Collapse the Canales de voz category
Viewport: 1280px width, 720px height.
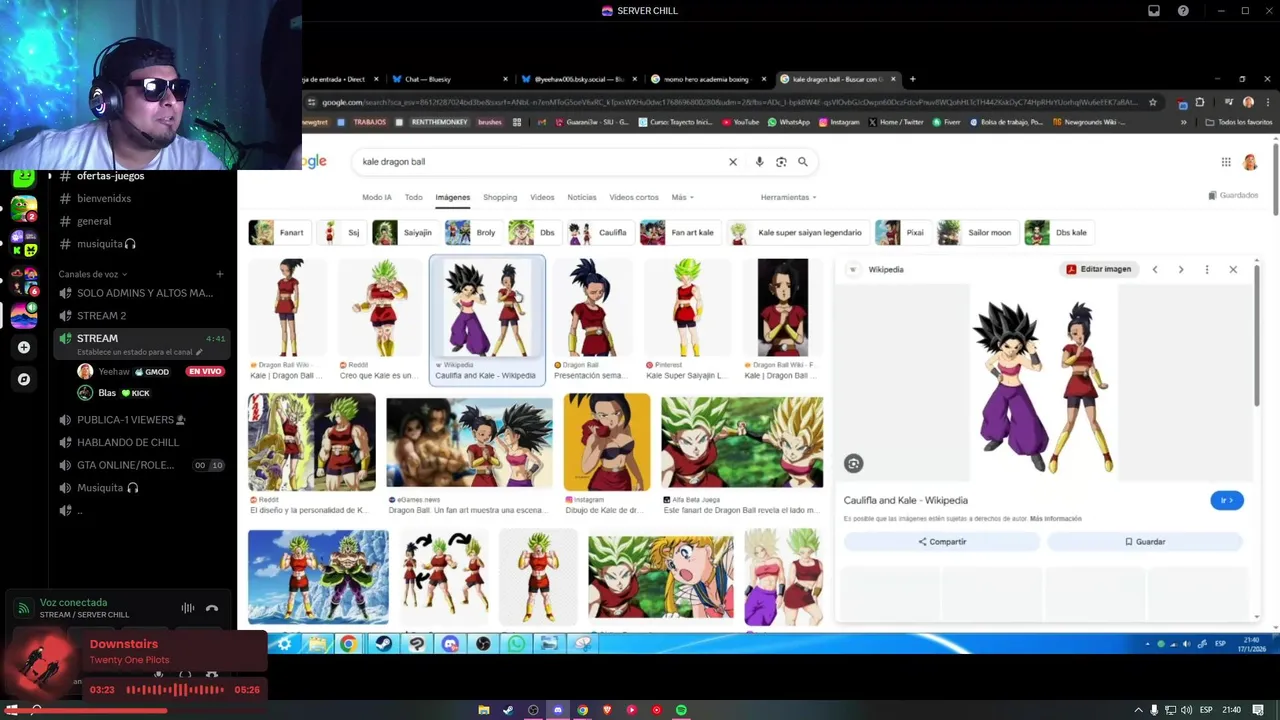[x=92, y=274]
